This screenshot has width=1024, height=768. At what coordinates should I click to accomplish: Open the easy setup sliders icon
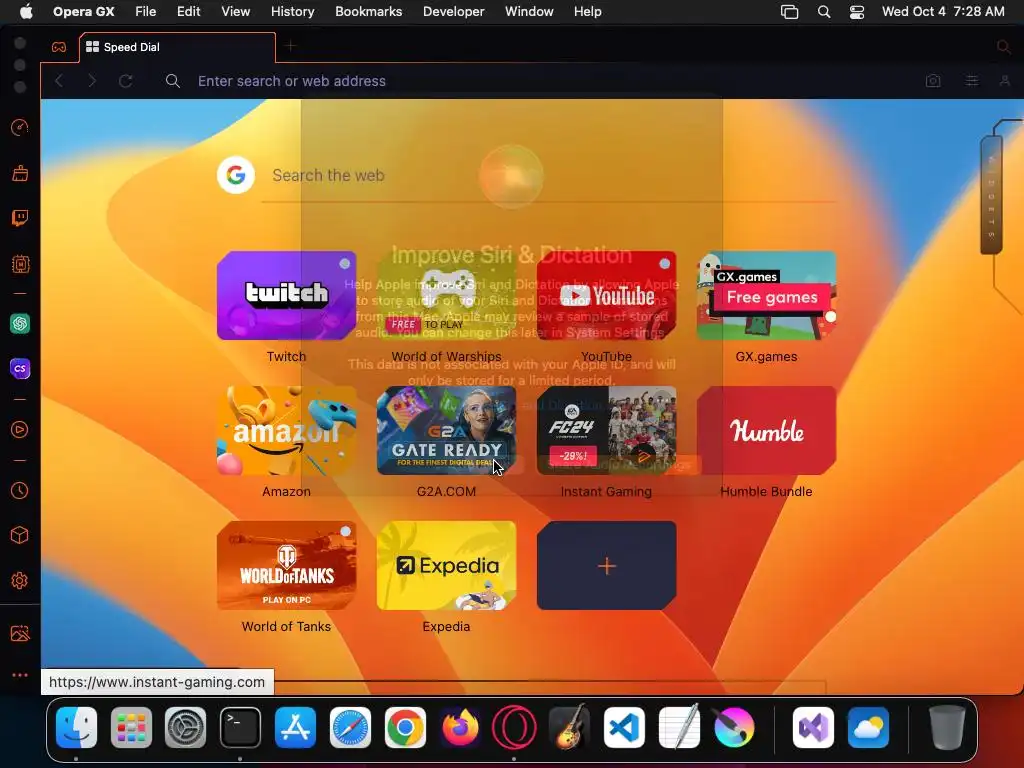(x=972, y=81)
